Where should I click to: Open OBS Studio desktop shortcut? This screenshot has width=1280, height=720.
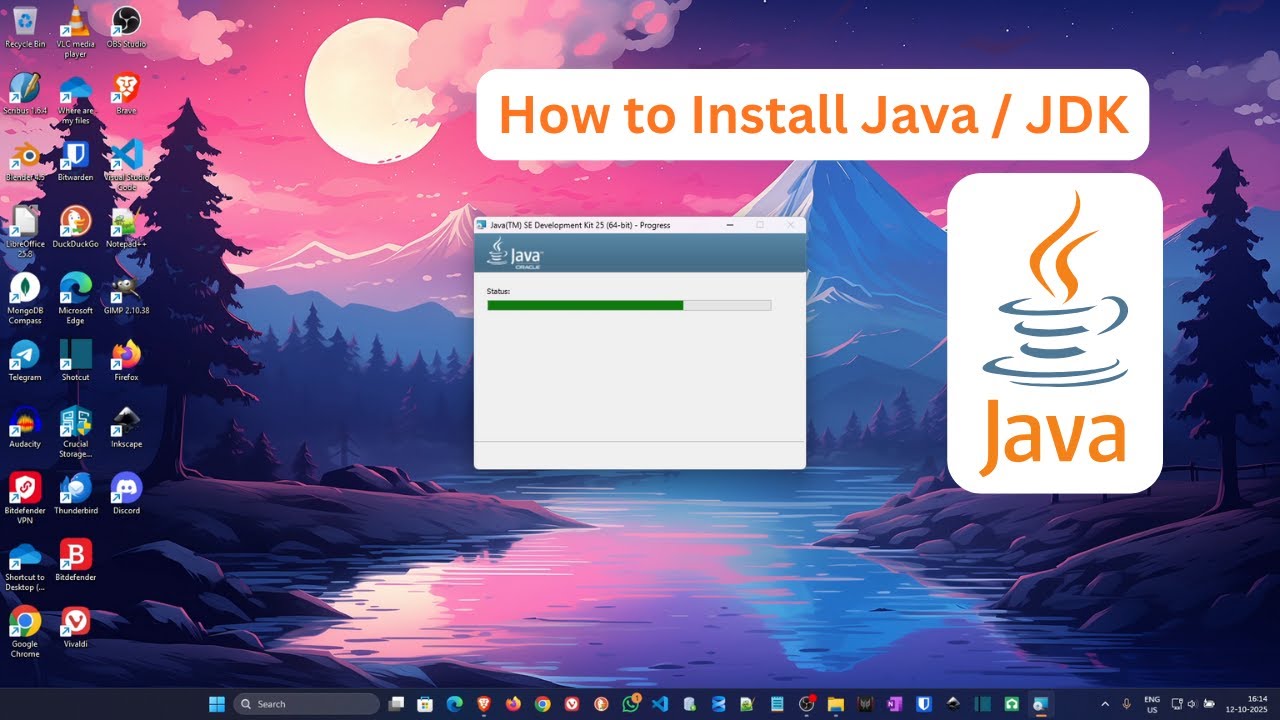[126, 26]
